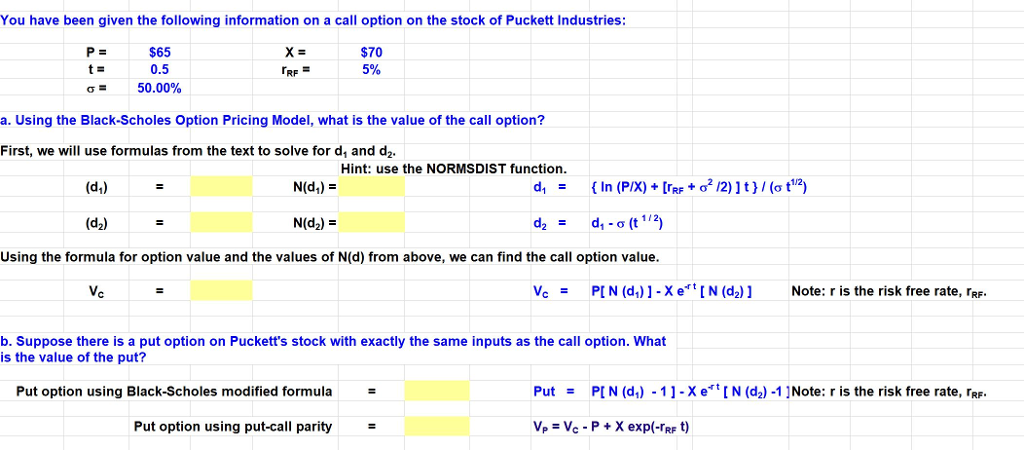1024x450 pixels.
Task: Click the NORMSDIST hint text
Action: pos(454,169)
